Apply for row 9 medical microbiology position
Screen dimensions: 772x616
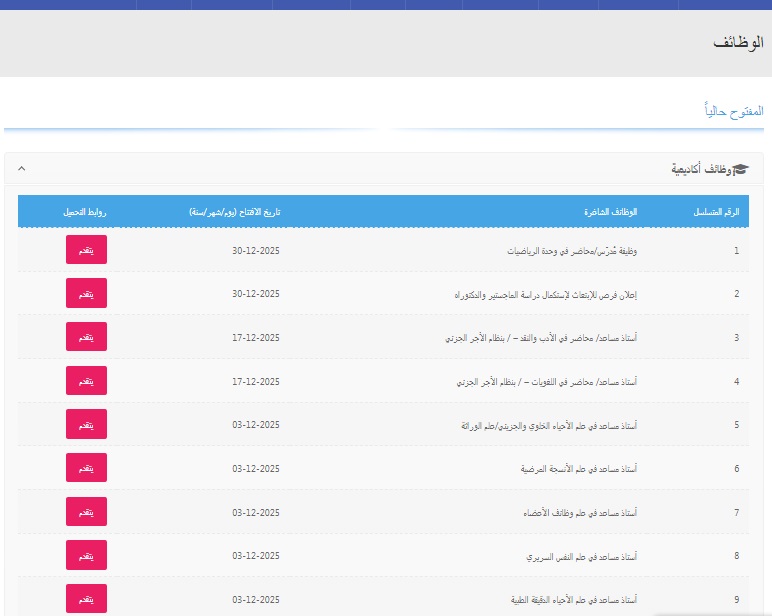pyautogui.click(x=86, y=599)
